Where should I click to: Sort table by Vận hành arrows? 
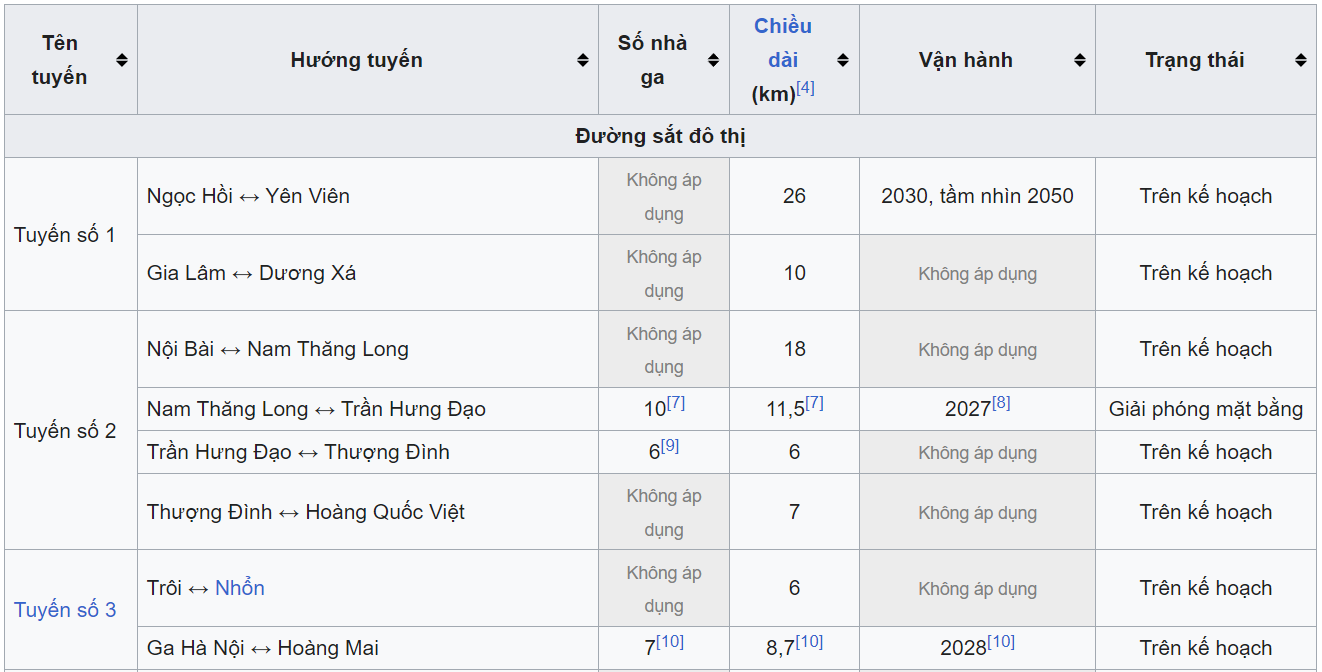pos(1080,60)
